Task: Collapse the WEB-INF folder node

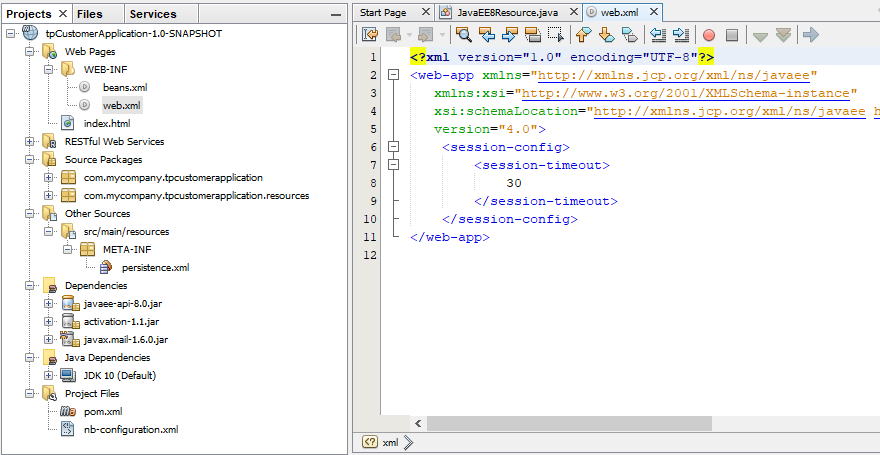Action: click(49, 70)
